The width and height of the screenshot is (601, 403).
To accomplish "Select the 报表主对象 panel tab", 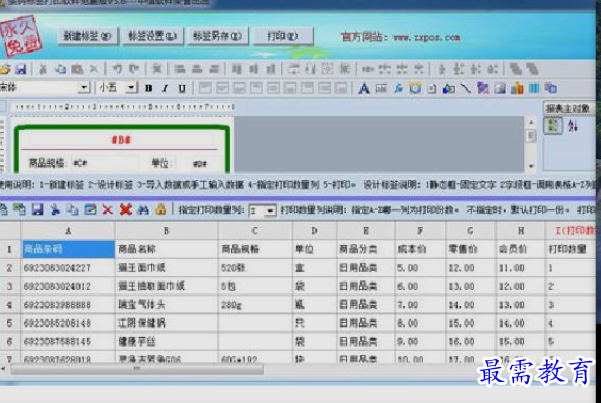I will tap(568, 109).
